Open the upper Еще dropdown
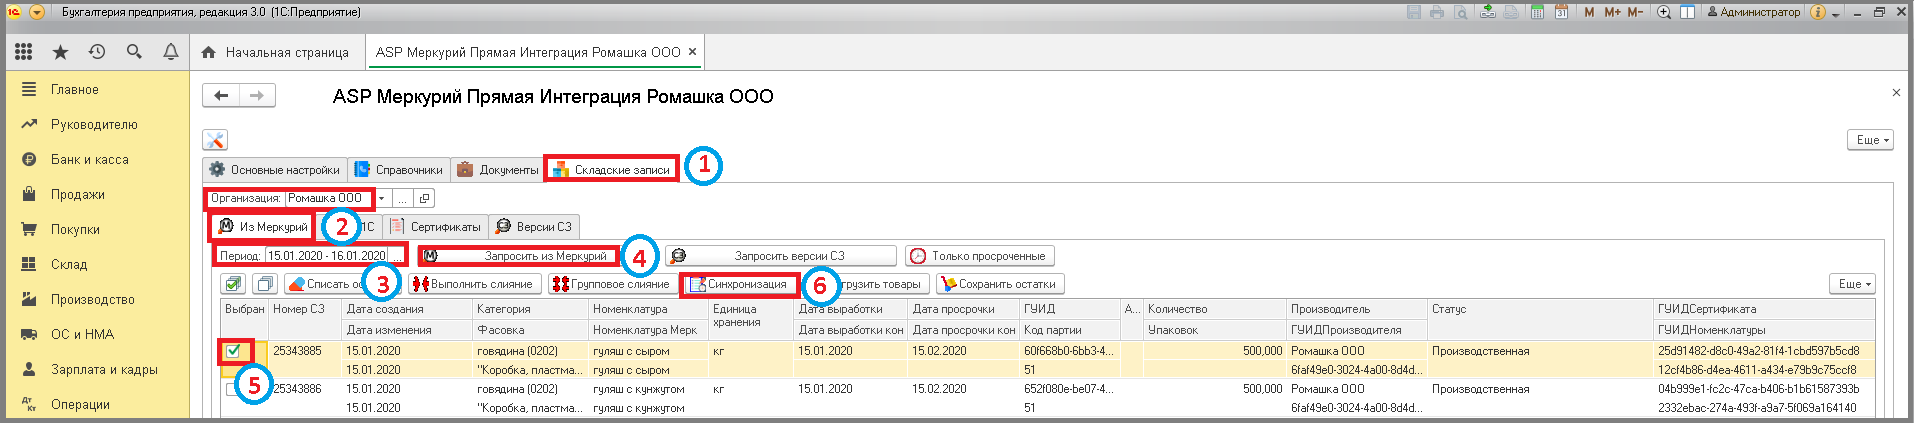Image resolution: width=1914 pixels, height=423 pixels. tap(1869, 140)
